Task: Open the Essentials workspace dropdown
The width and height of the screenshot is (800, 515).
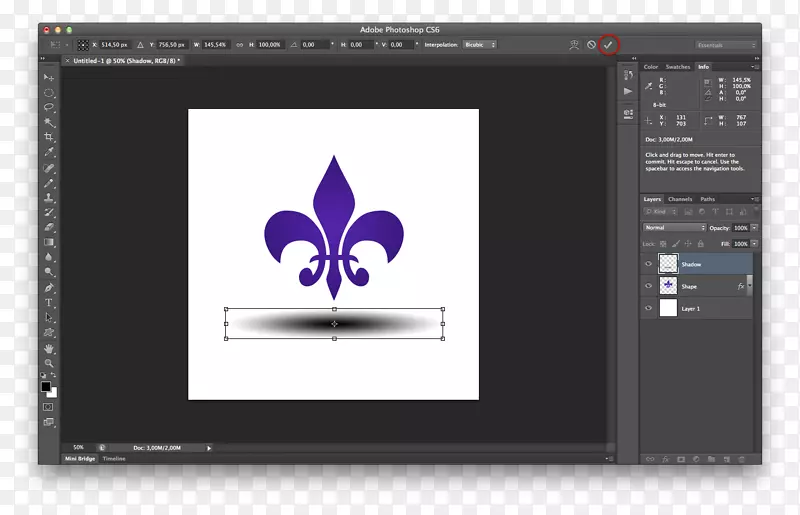Action: [724, 45]
